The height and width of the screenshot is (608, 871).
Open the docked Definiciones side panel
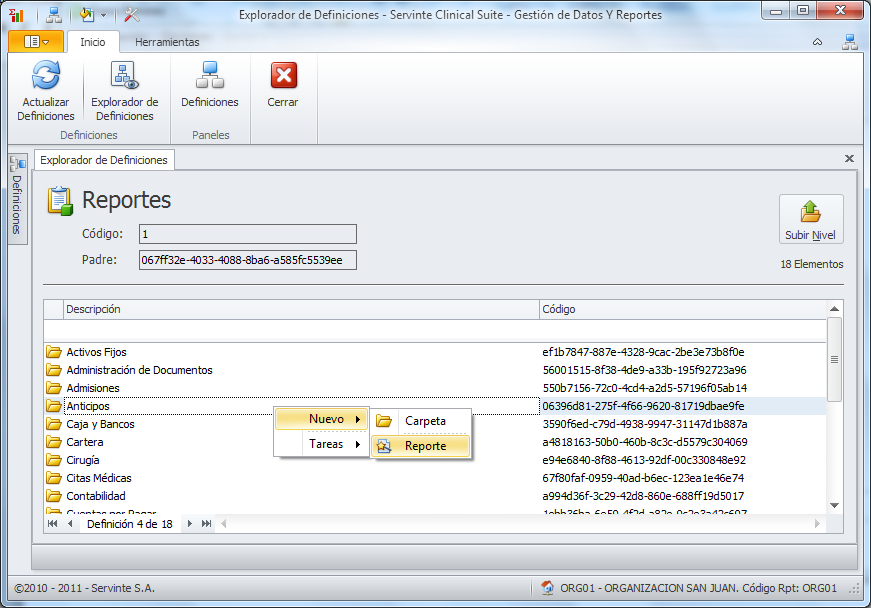pyautogui.click(x=17, y=194)
